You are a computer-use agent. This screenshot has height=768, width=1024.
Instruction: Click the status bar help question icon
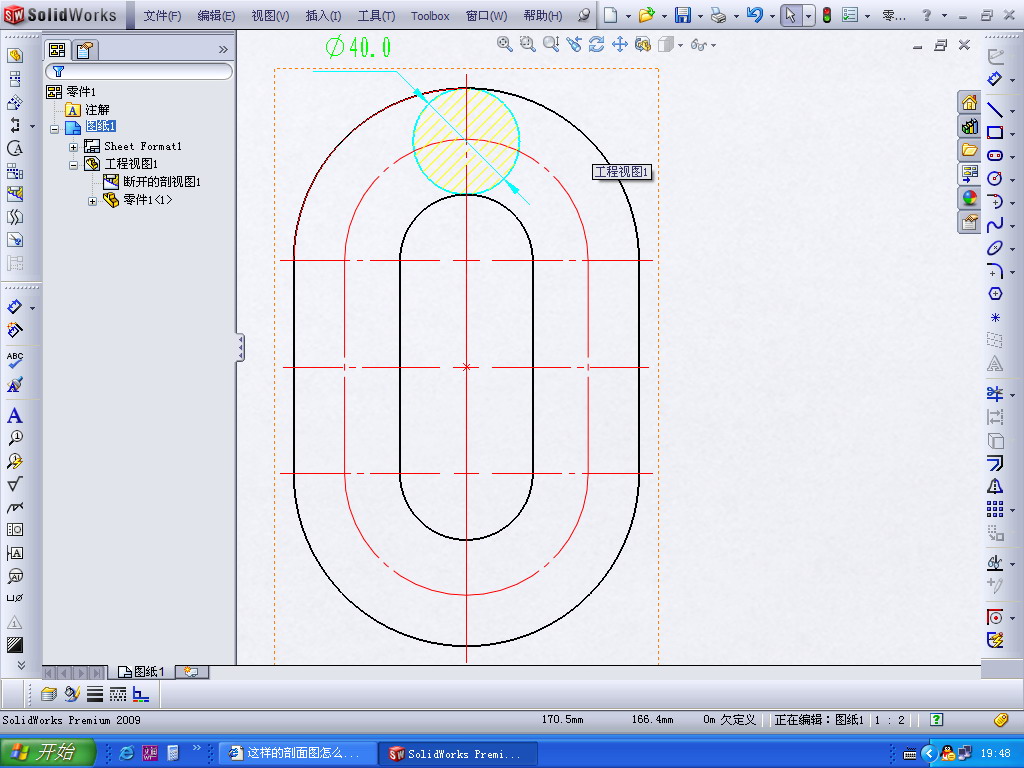pos(936,720)
